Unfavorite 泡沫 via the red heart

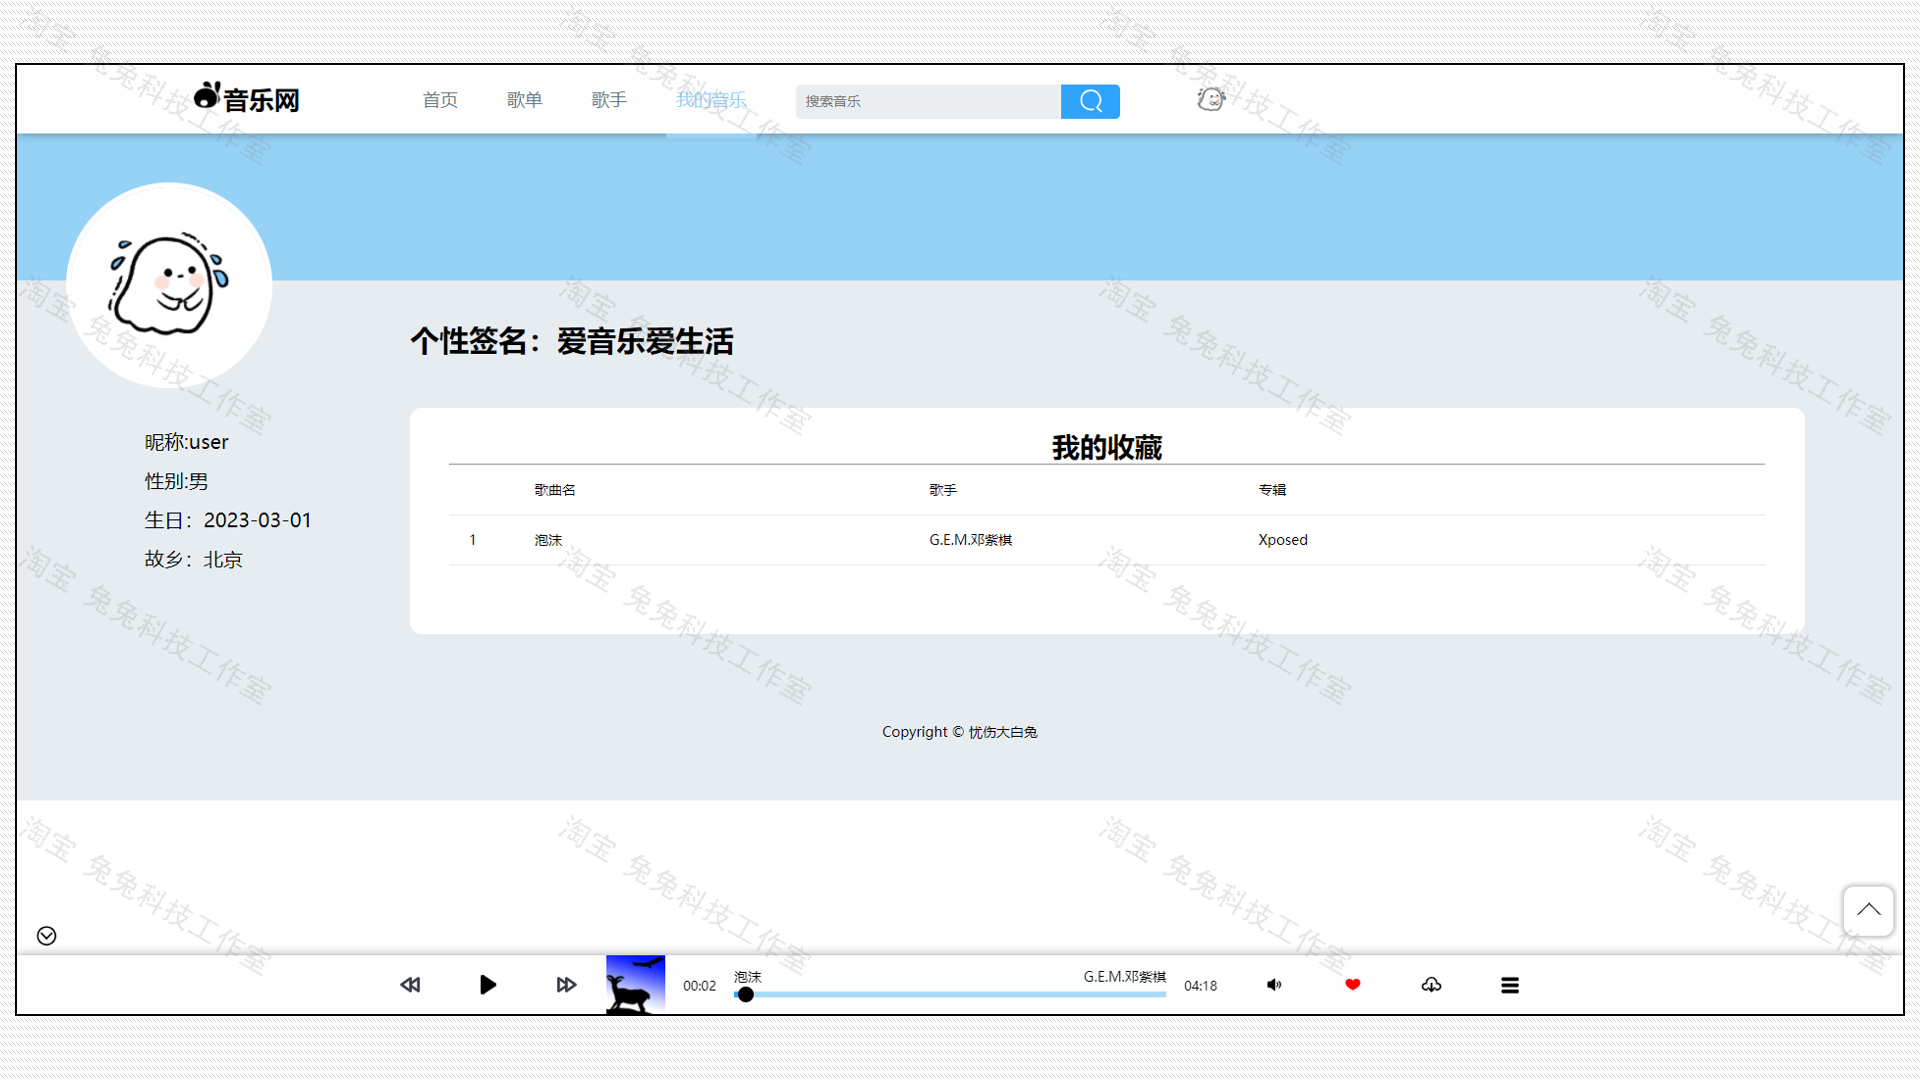click(x=1352, y=984)
